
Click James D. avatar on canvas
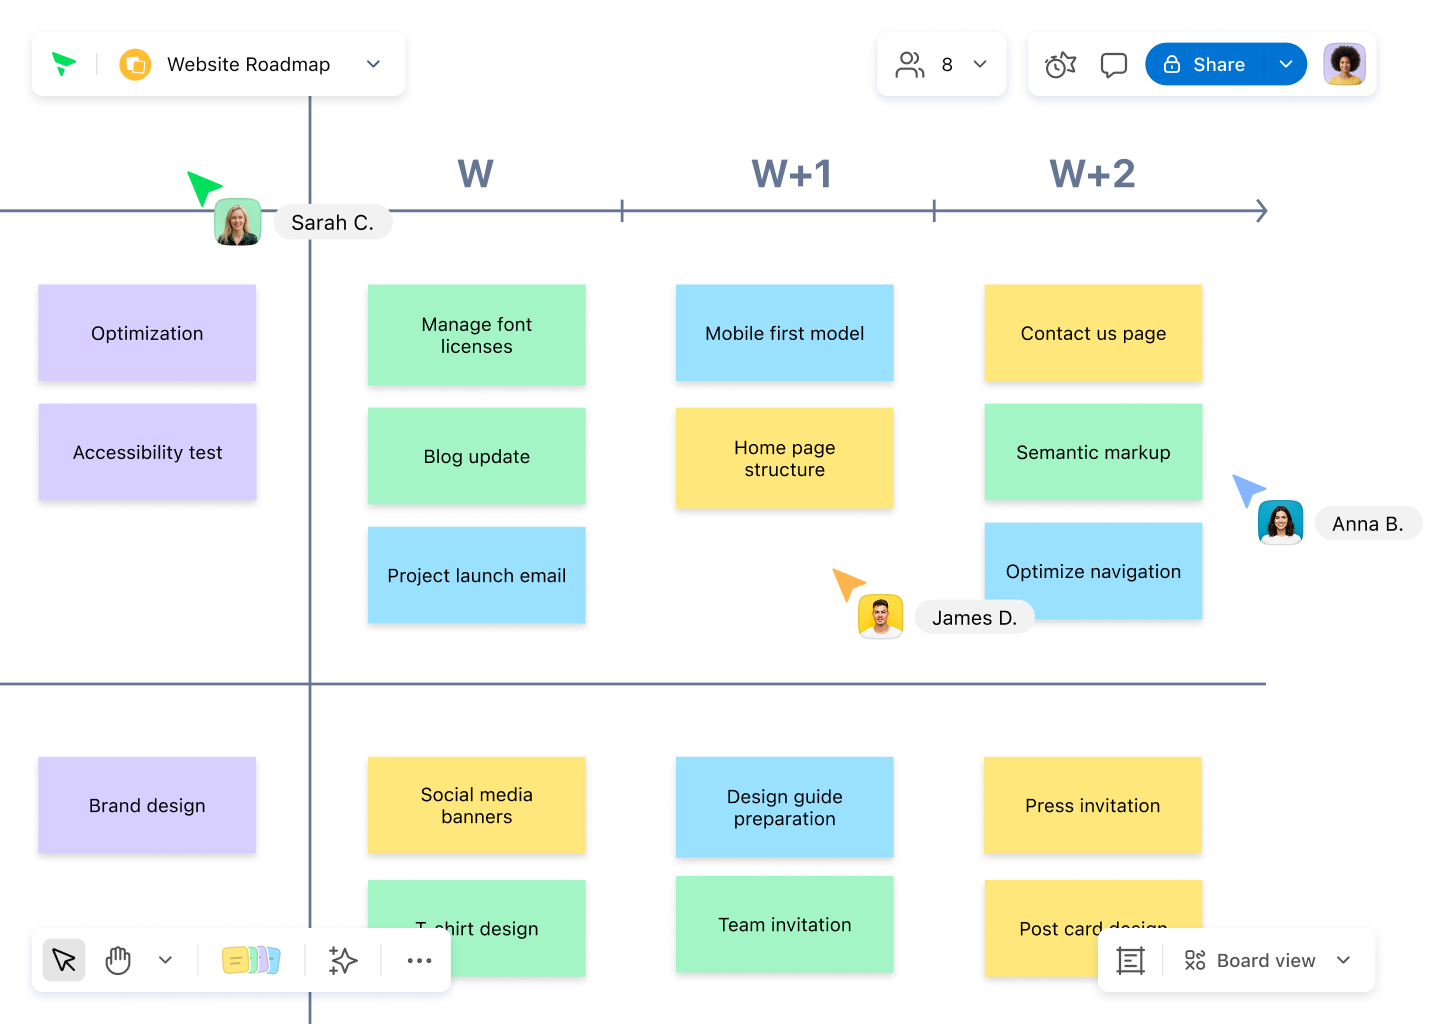880,616
